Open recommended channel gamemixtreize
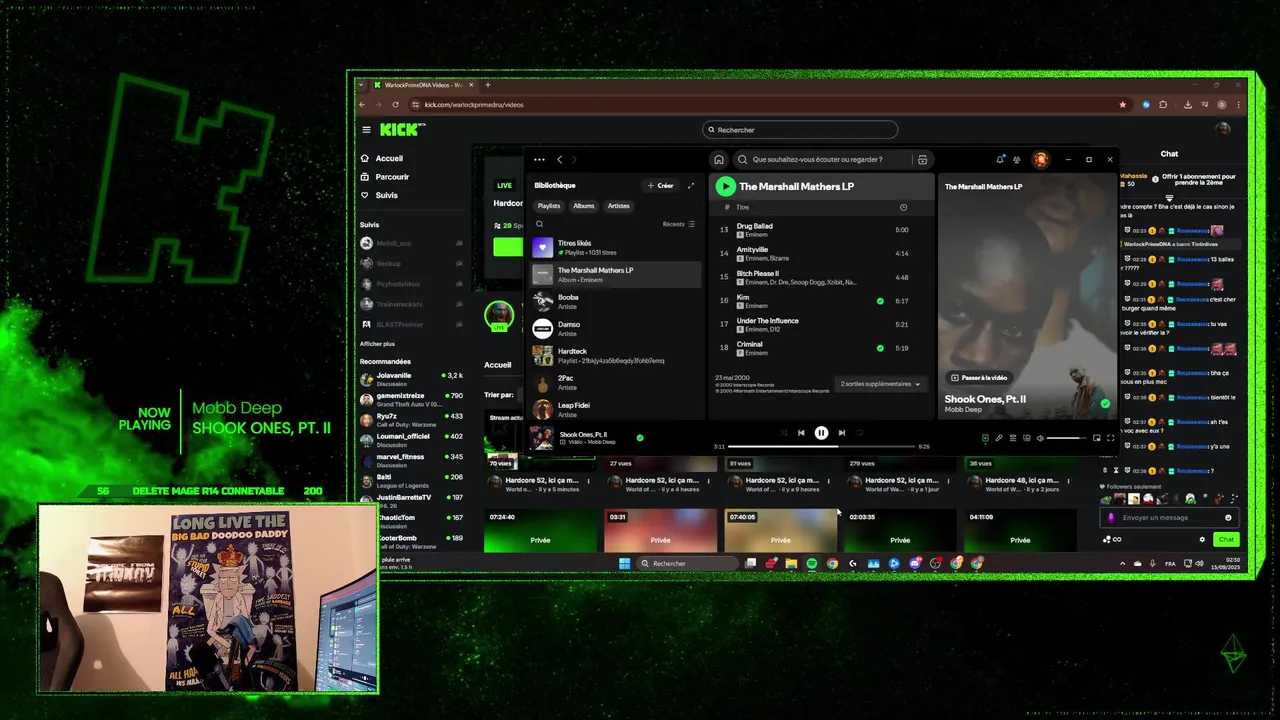The image size is (1280, 720). 412,399
